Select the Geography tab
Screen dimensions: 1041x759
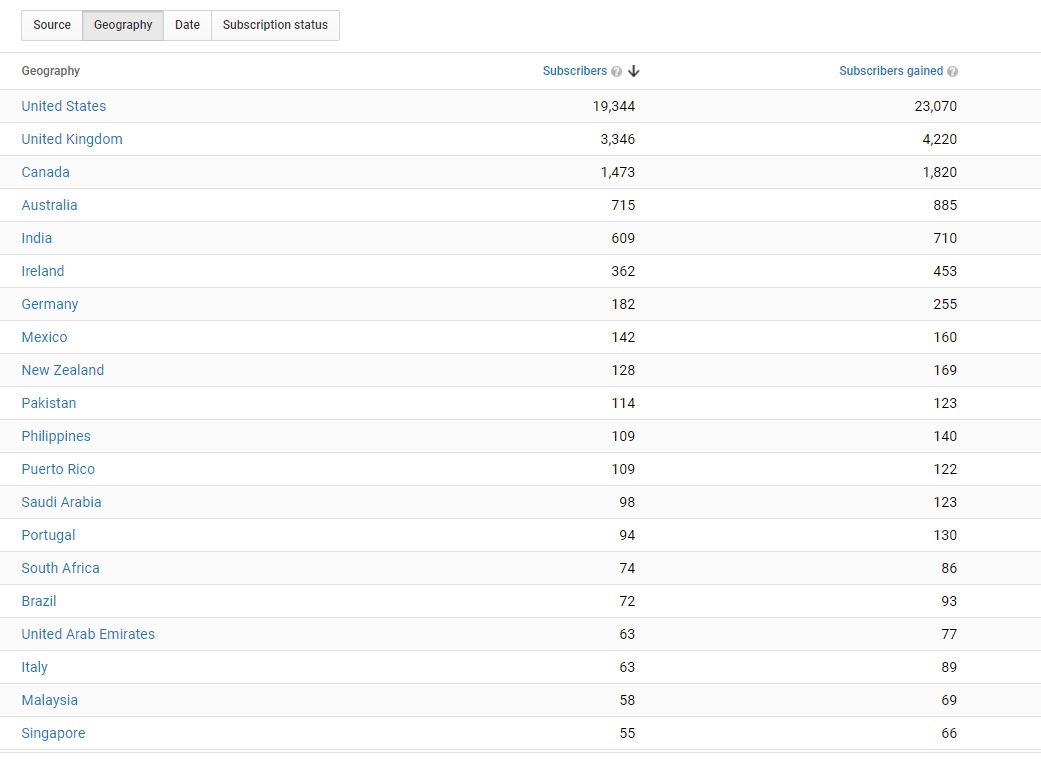click(123, 25)
